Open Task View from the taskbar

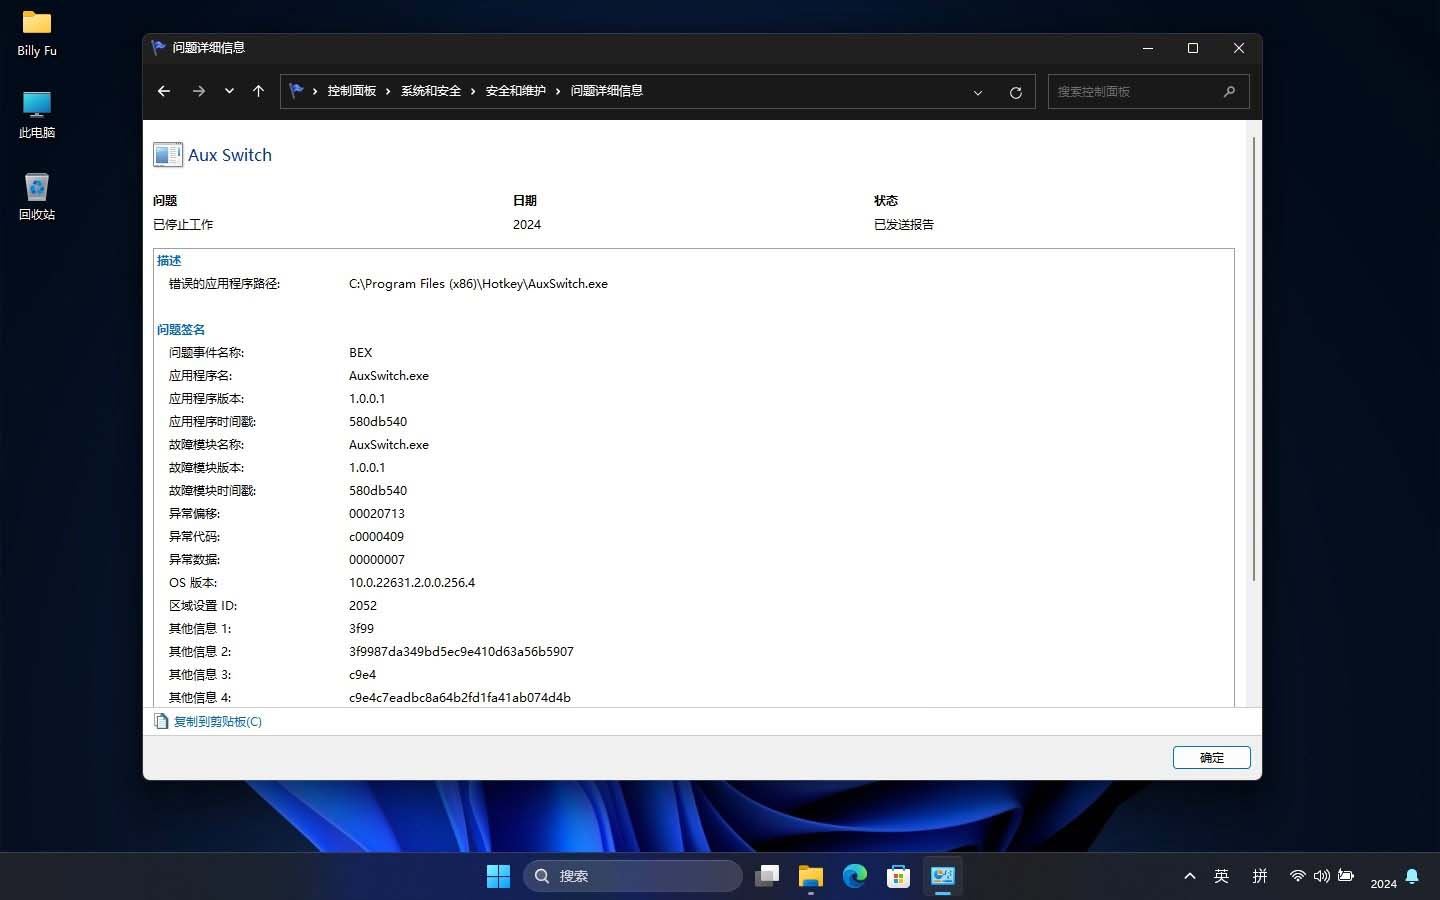tap(767, 876)
